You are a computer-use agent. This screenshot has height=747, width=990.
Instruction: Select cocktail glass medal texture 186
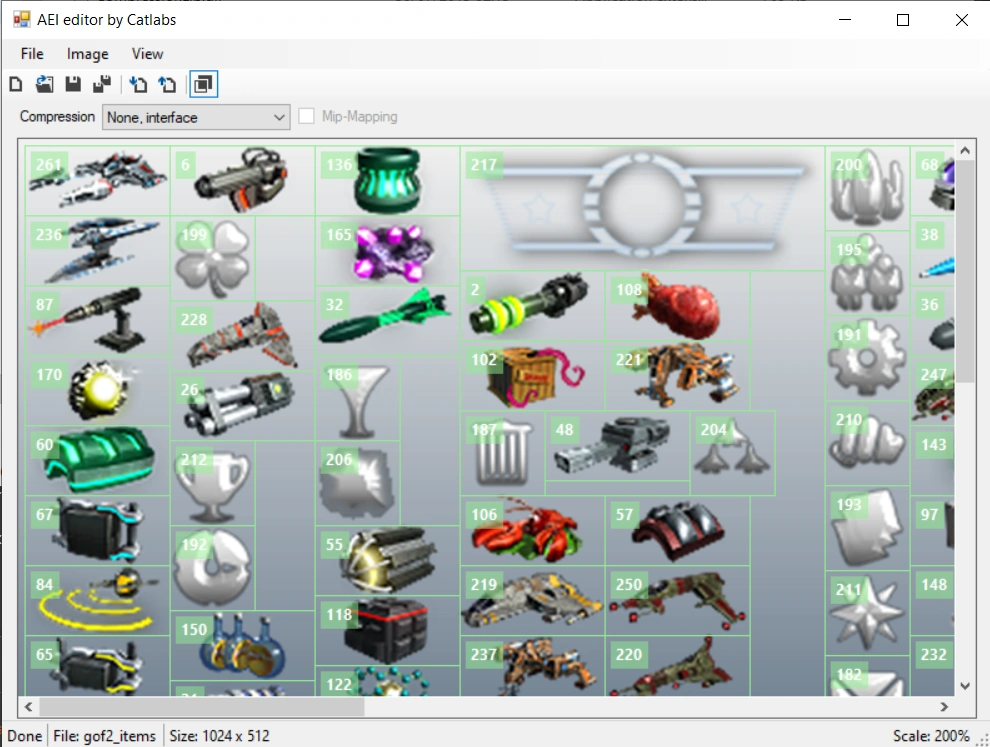(x=358, y=399)
